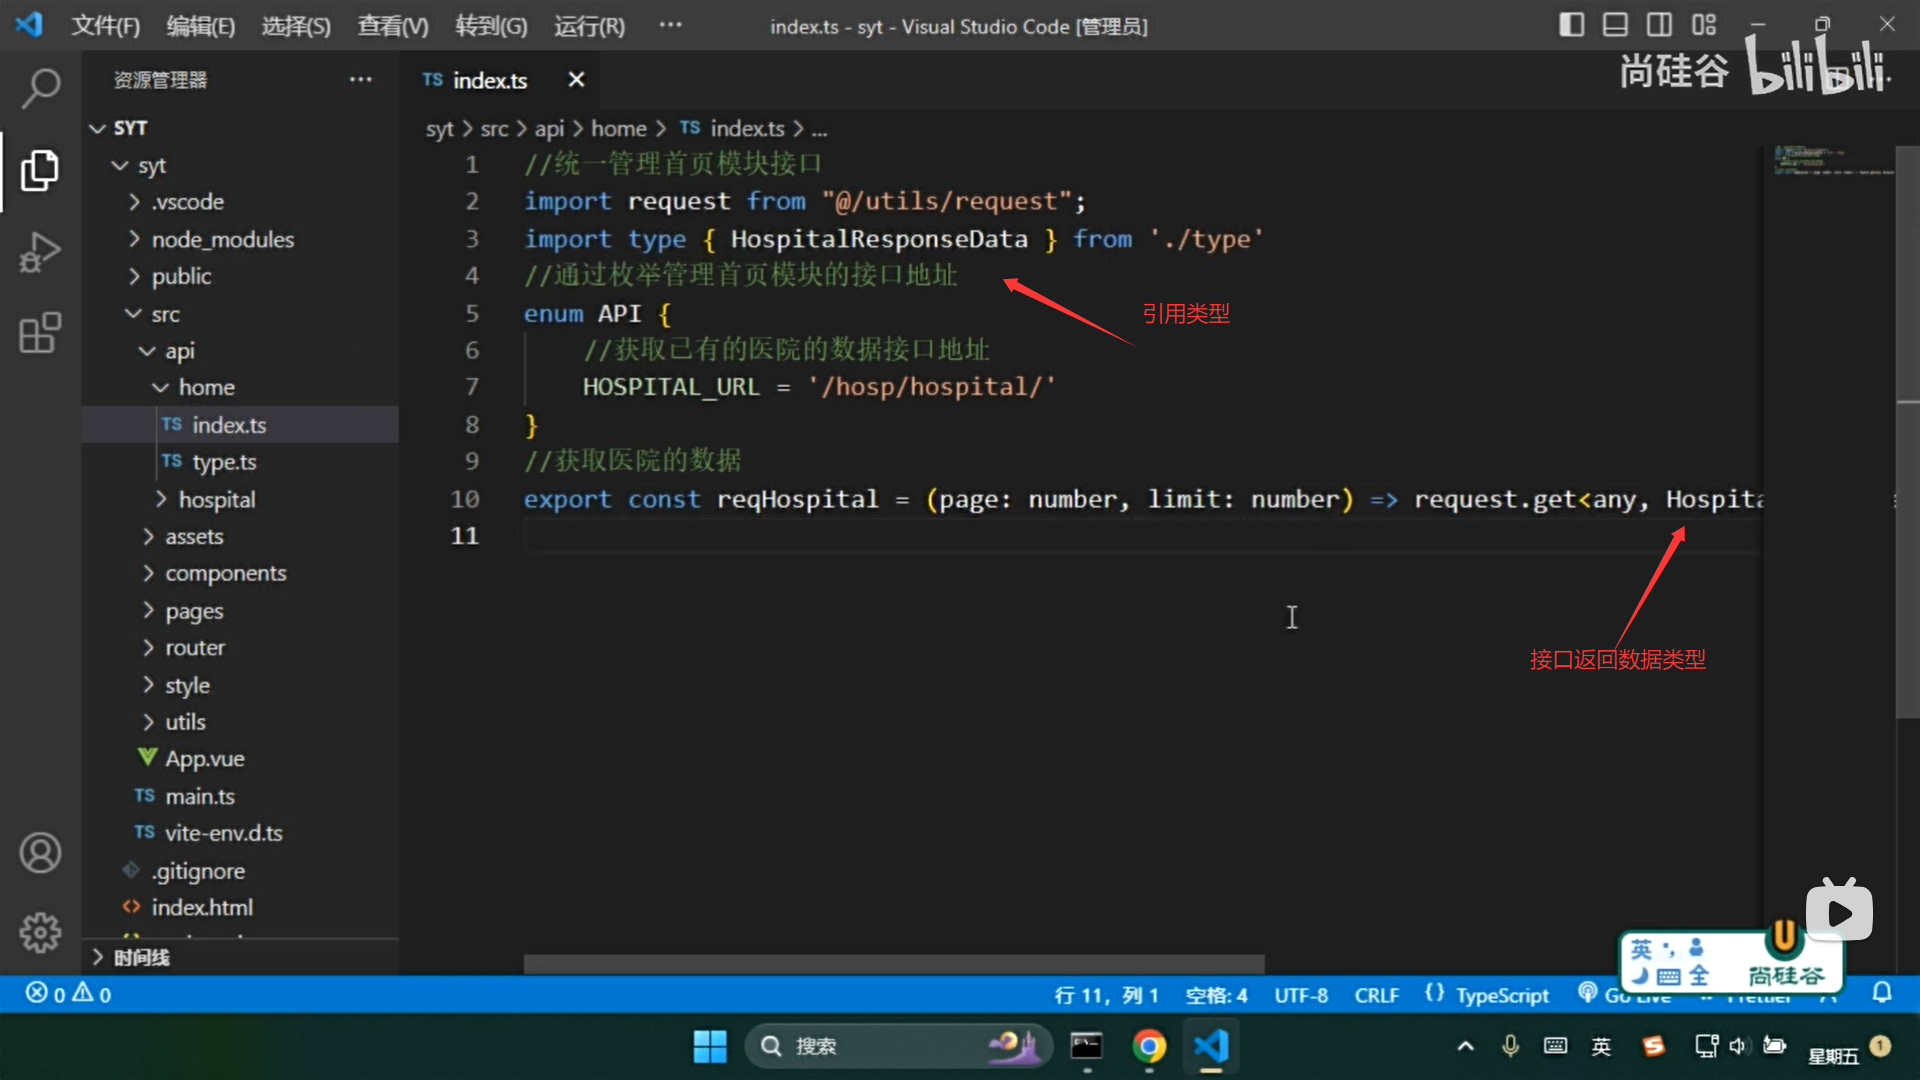Click errors and warnings status indicator
The width and height of the screenshot is (1920, 1080).
click(68, 994)
